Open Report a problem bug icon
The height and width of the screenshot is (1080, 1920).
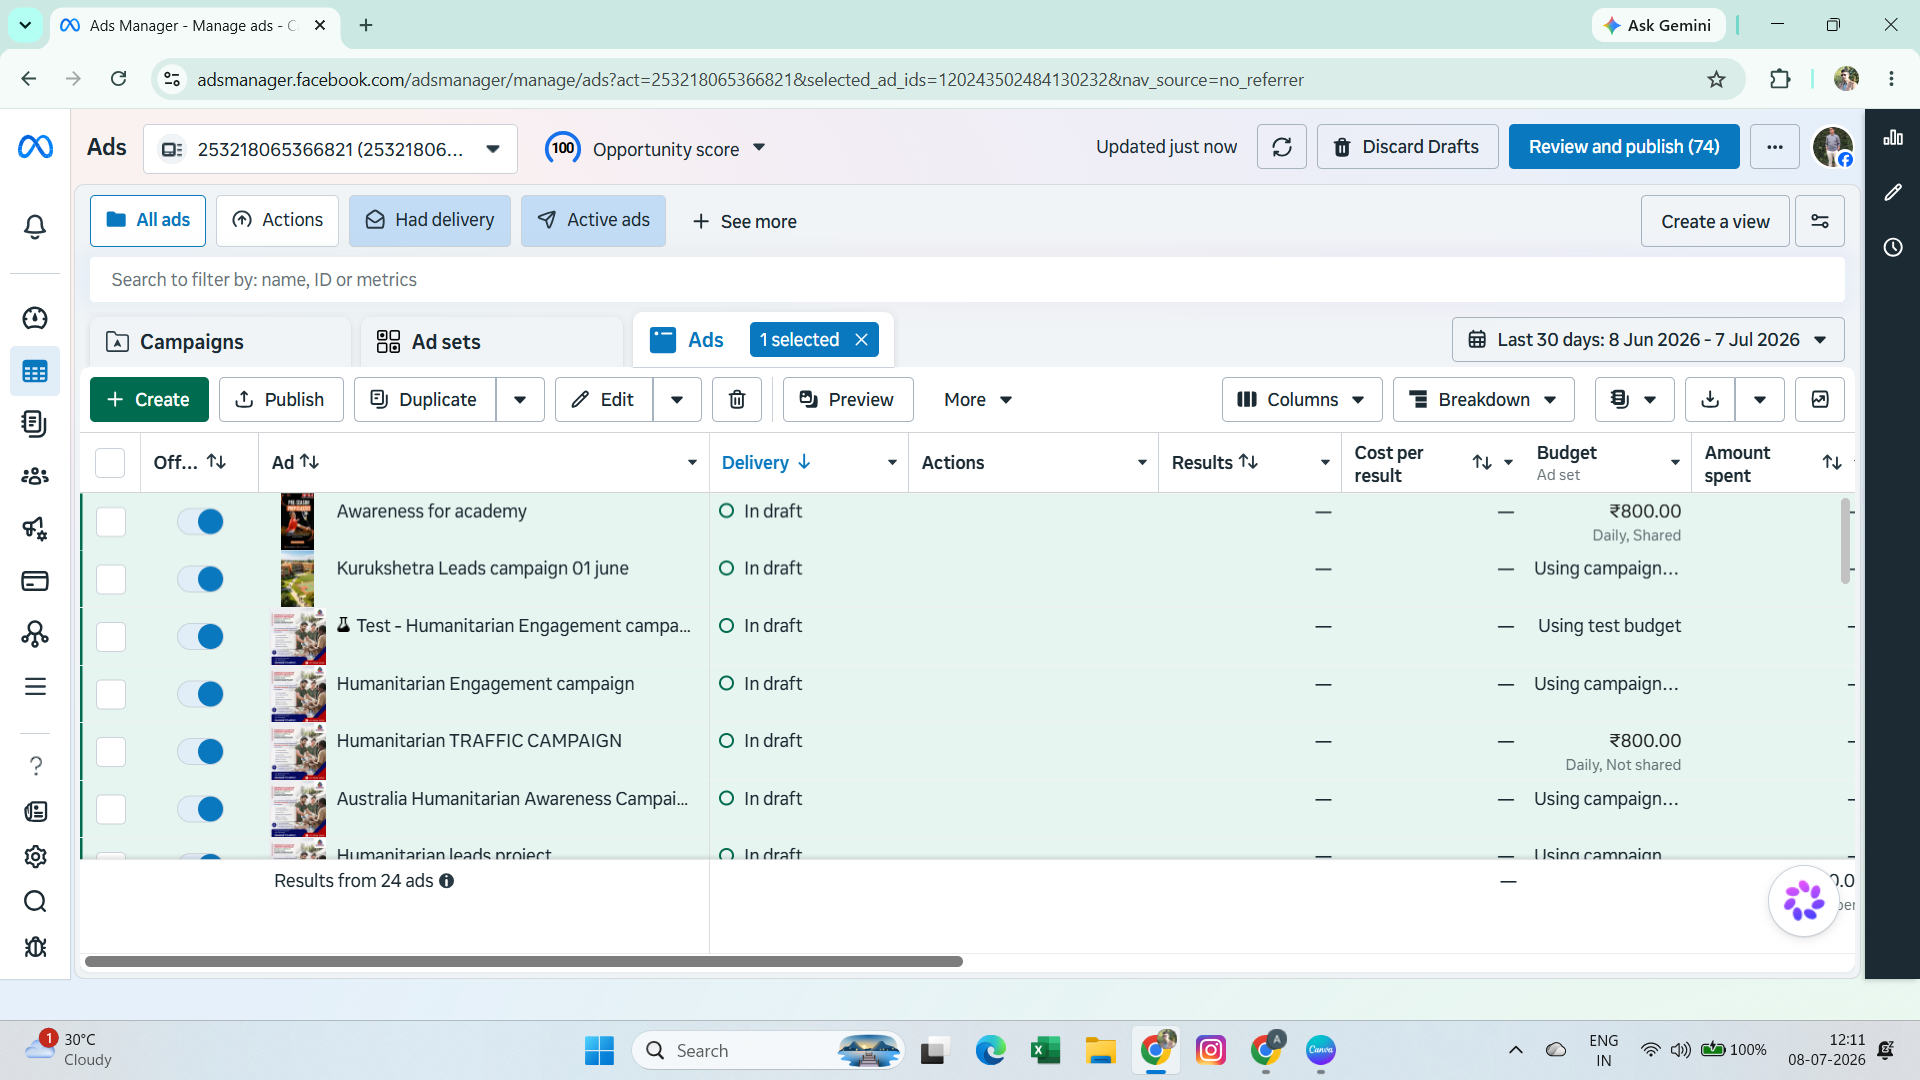pyautogui.click(x=35, y=947)
